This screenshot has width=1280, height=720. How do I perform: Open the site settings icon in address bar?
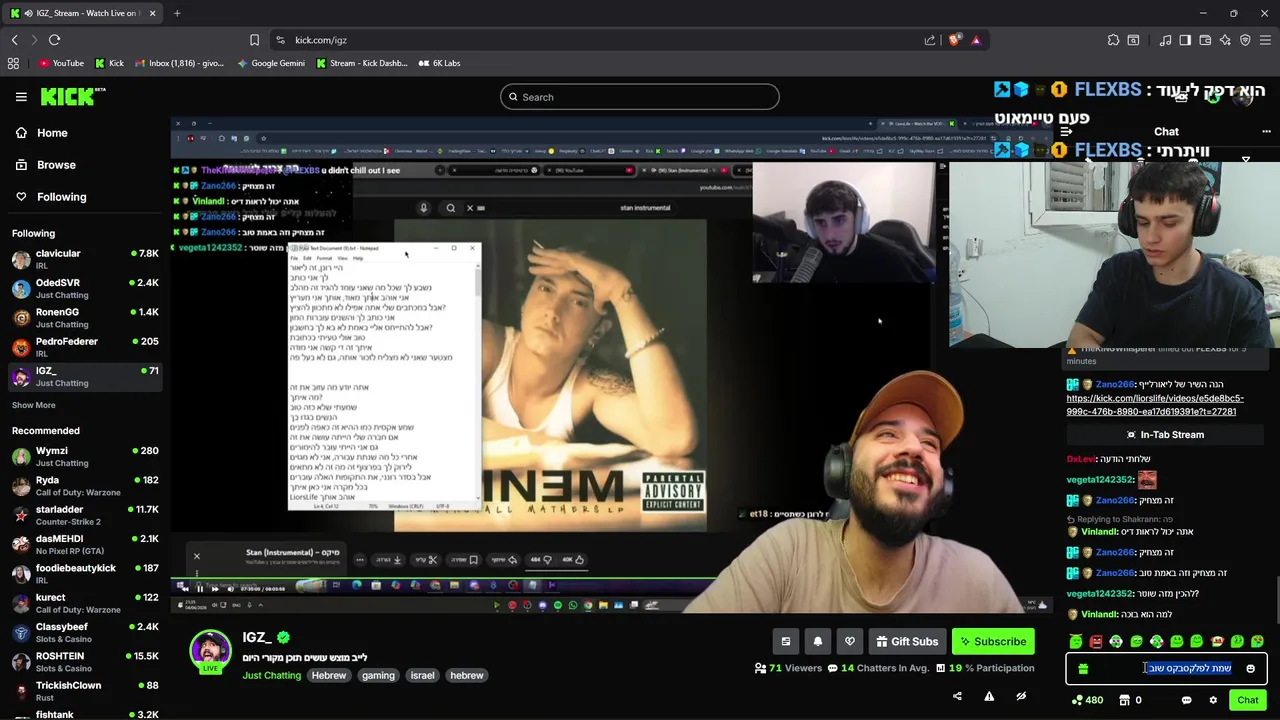tap(280, 40)
